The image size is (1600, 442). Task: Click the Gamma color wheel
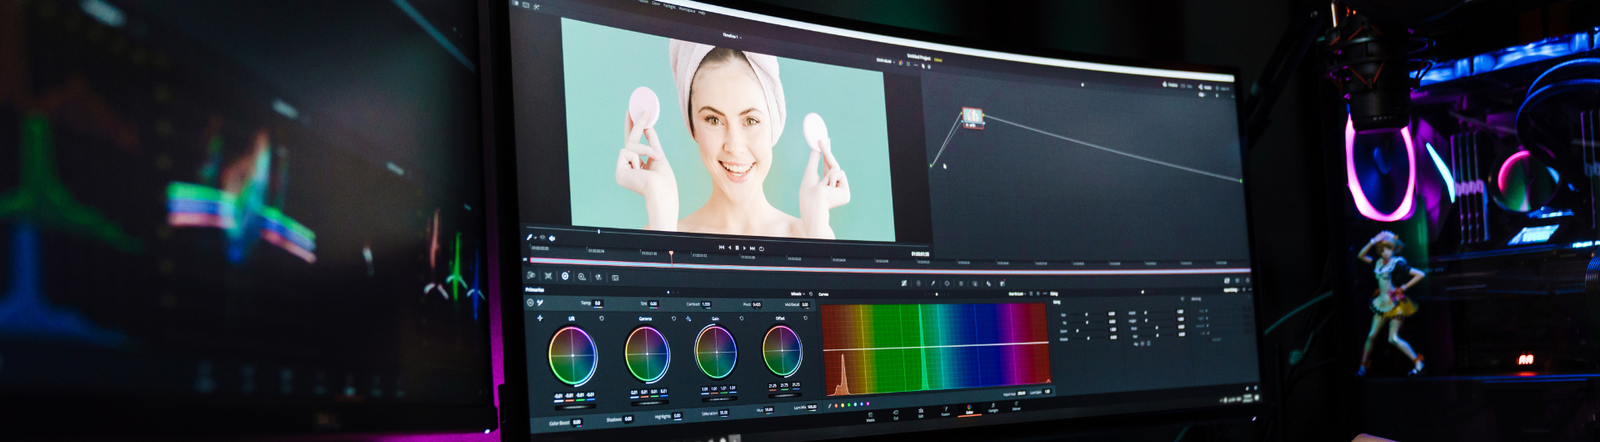647,354
